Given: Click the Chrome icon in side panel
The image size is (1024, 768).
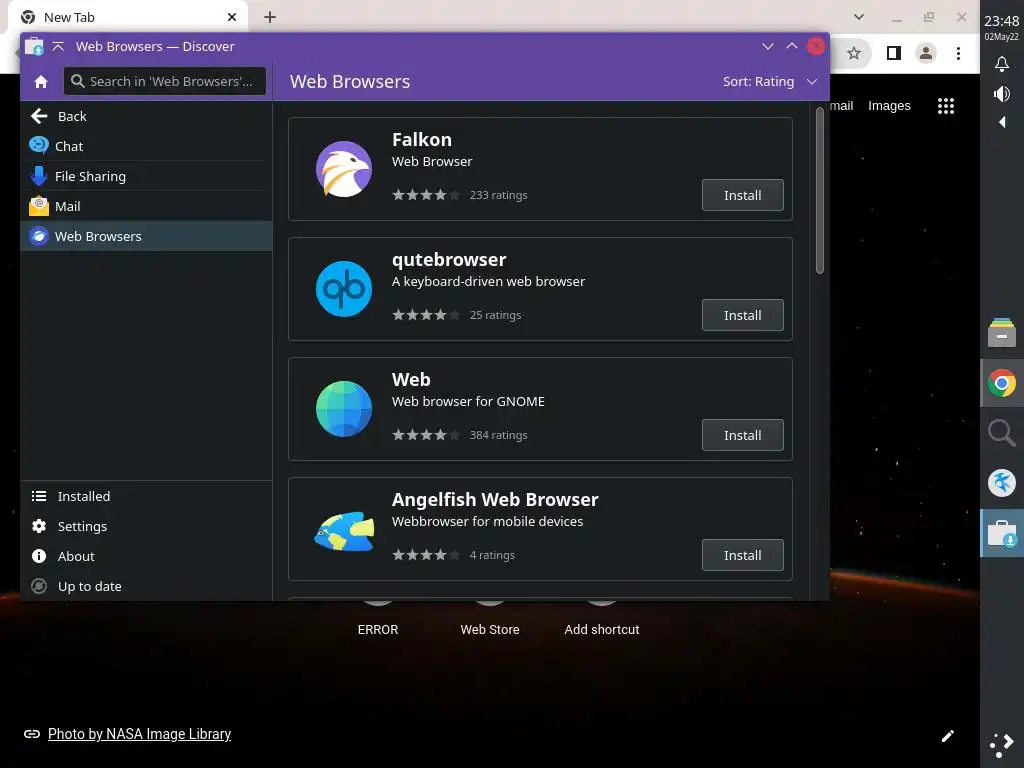Looking at the screenshot, I should coord(1002,383).
